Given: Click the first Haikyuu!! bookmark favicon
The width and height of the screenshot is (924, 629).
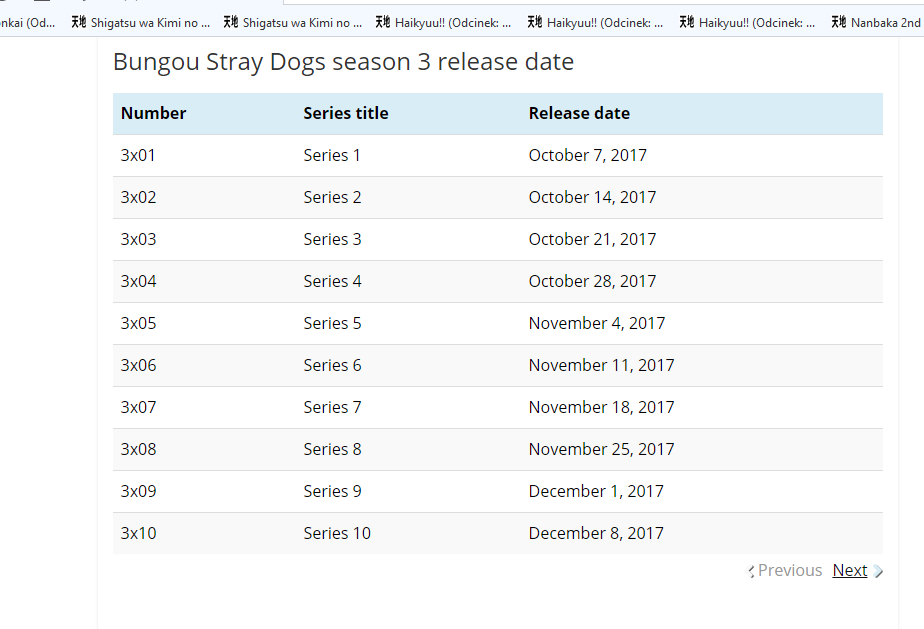Looking at the screenshot, I should click(382, 22).
